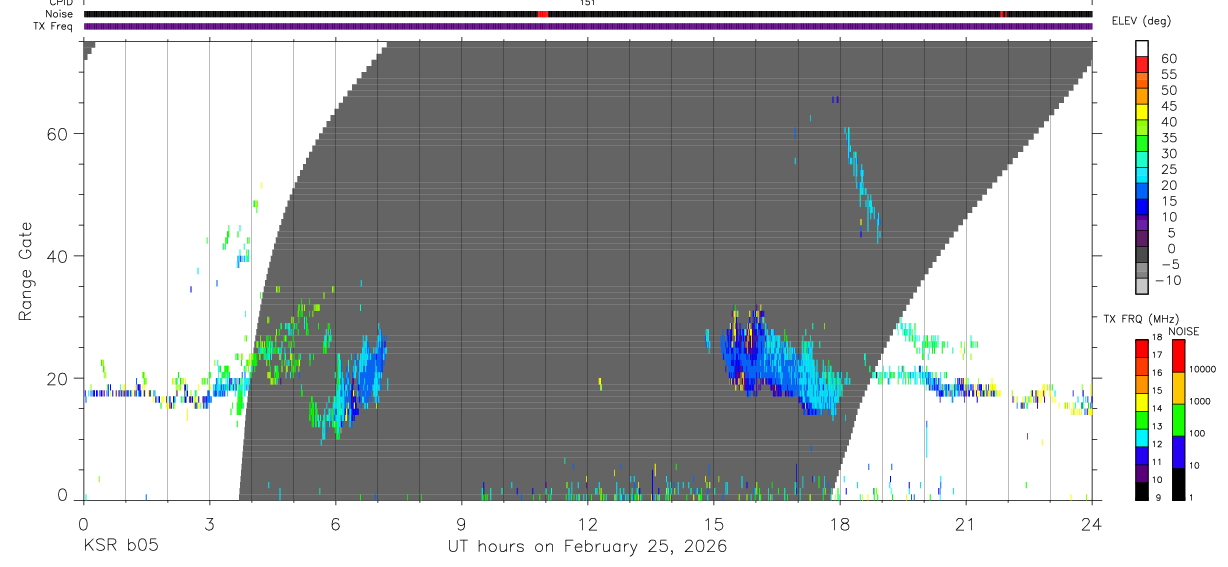Click the red 55–60 degree ELEV colorbar segment
This screenshot has height=567, width=1228.
click(1141, 65)
